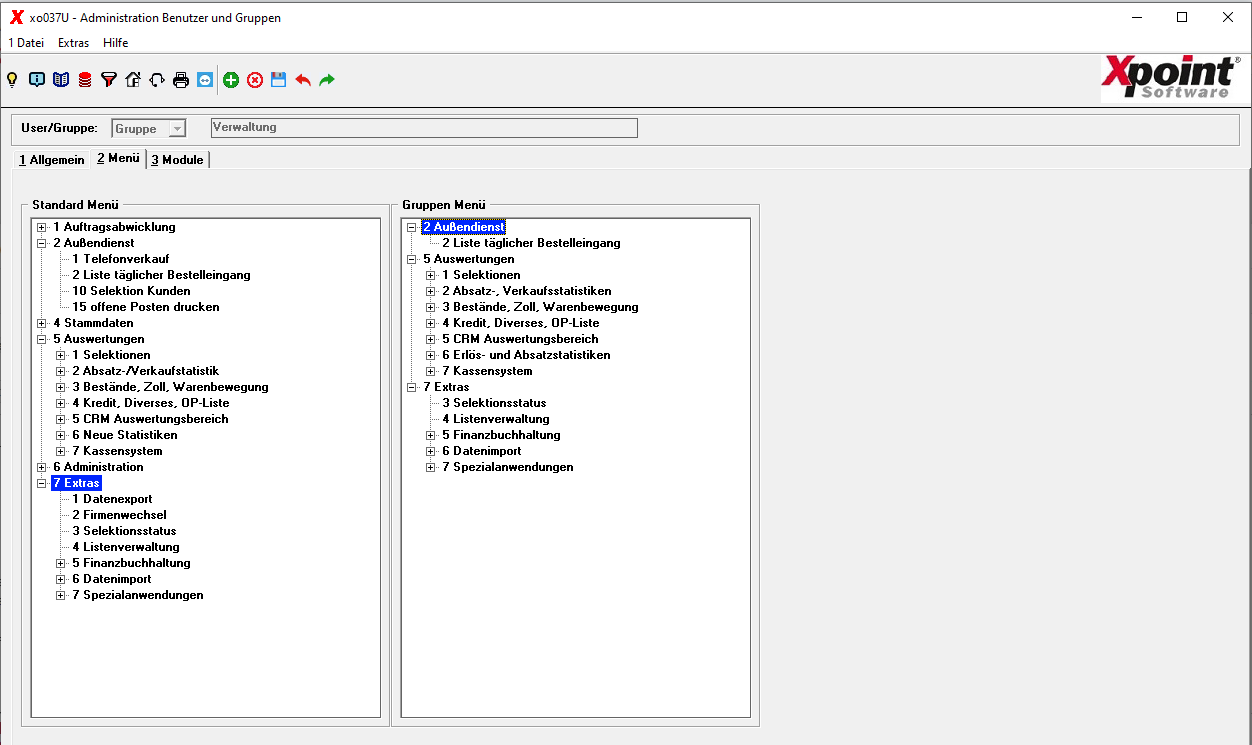Click the red database stack icon
1252x745 pixels.
[85, 80]
